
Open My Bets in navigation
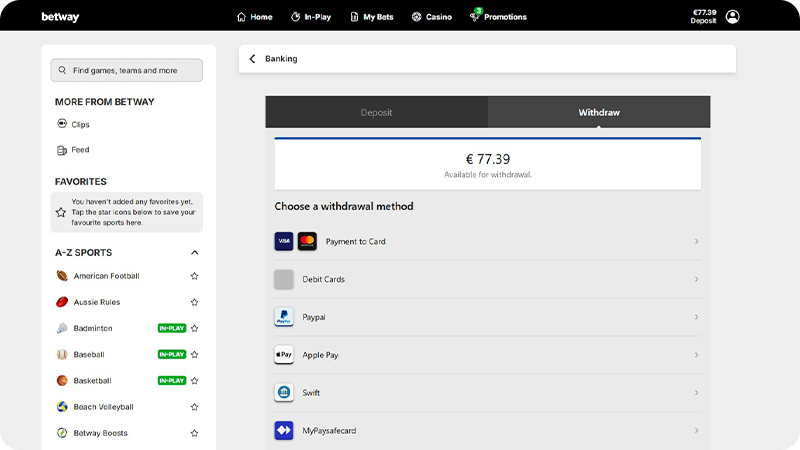(x=371, y=17)
